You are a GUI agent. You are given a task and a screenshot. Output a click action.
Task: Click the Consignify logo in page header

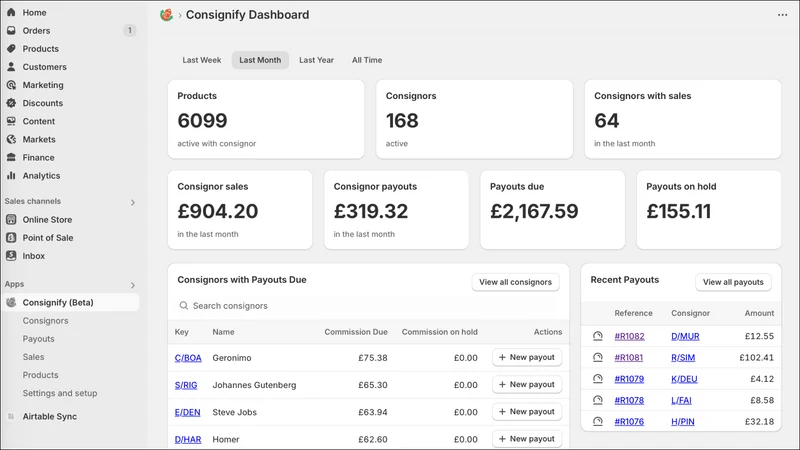click(166, 15)
